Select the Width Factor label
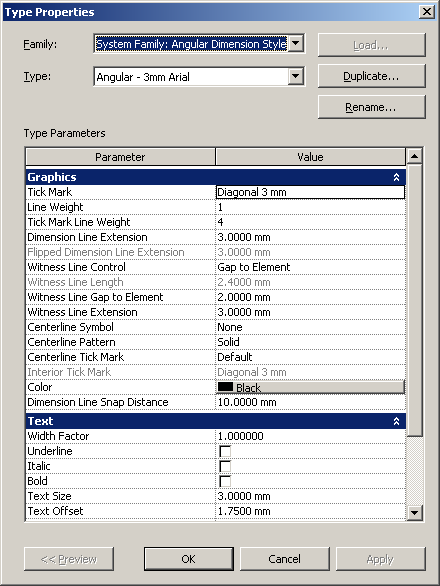Image resolution: width=440 pixels, height=586 pixels. click(58, 436)
